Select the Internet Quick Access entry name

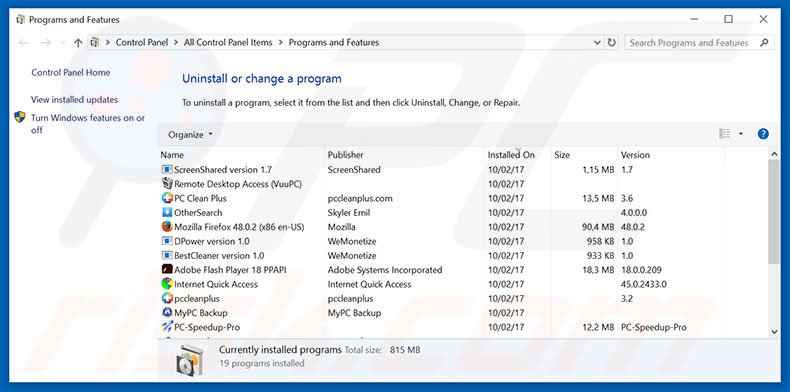216,284
